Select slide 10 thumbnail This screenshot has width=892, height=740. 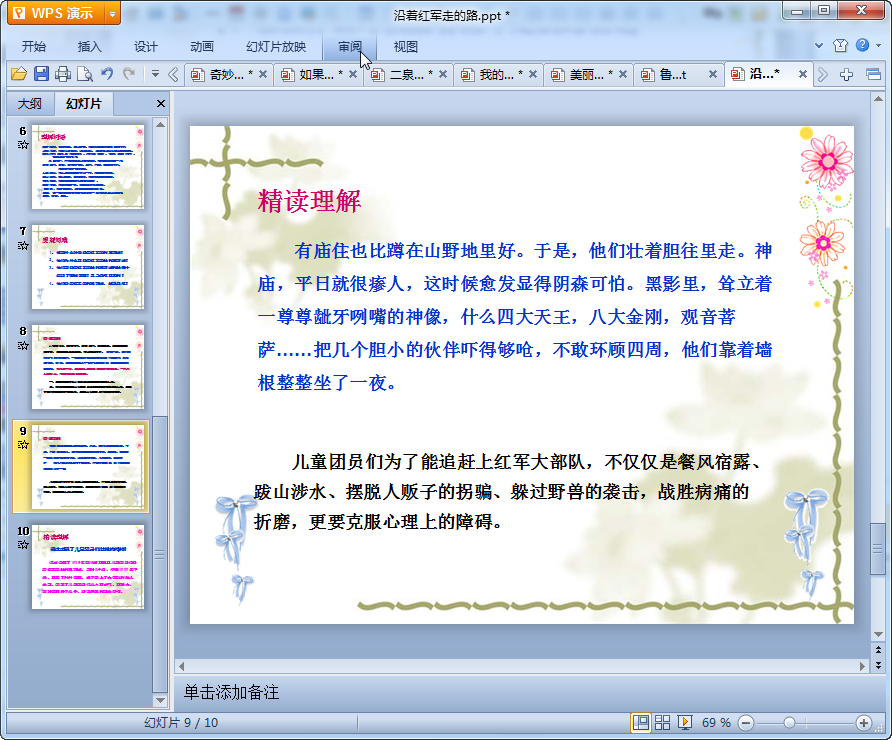[x=88, y=567]
